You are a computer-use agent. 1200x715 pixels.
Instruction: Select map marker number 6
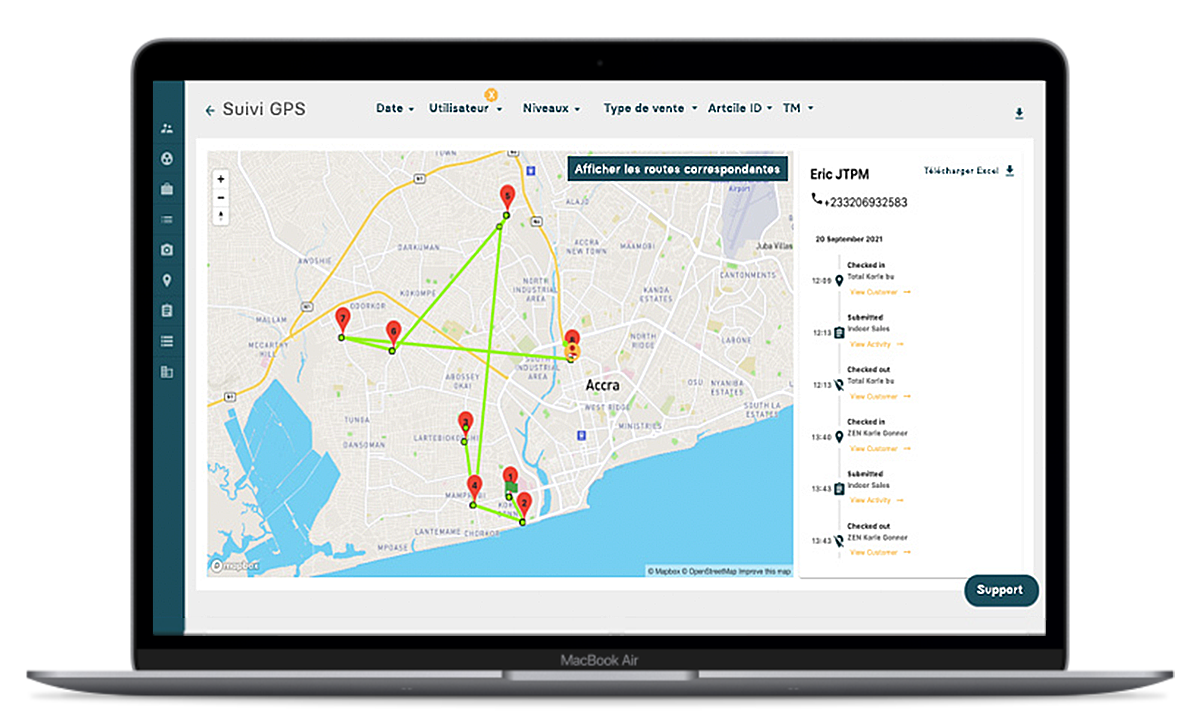tap(393, 333)
